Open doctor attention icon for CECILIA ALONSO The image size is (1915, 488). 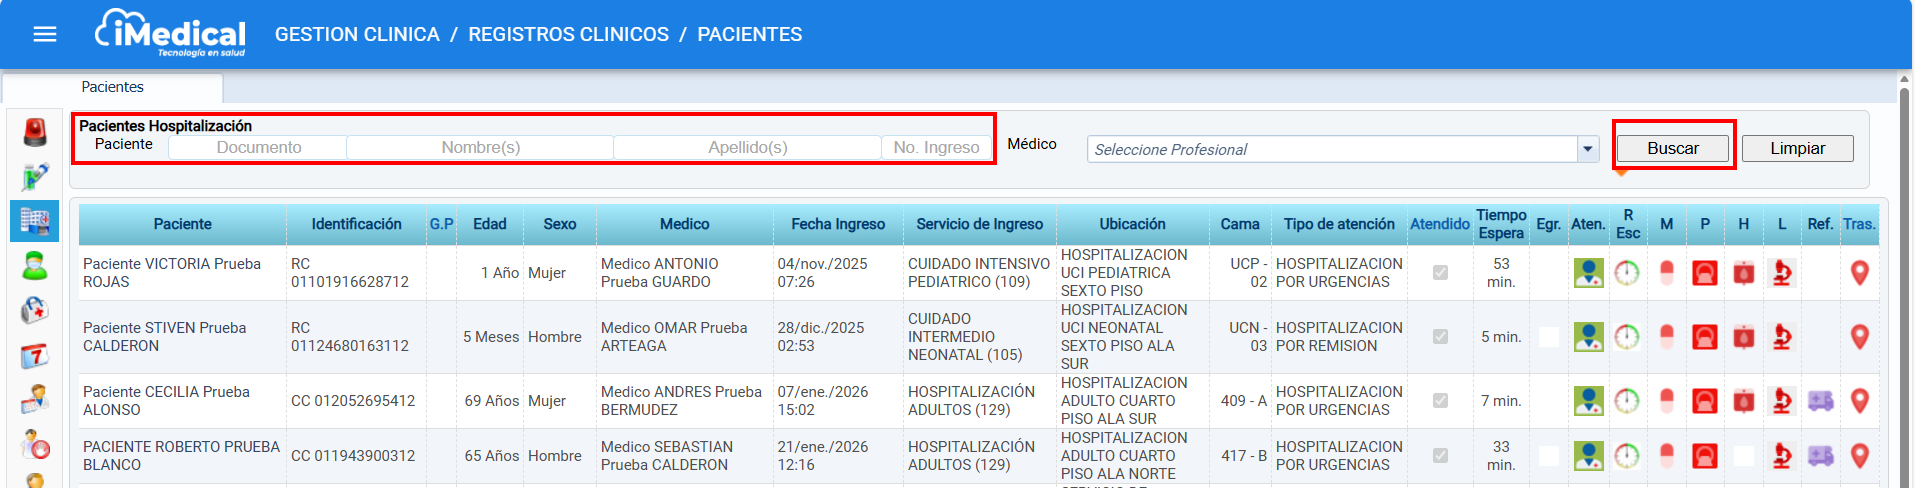tap(1588, 401)
